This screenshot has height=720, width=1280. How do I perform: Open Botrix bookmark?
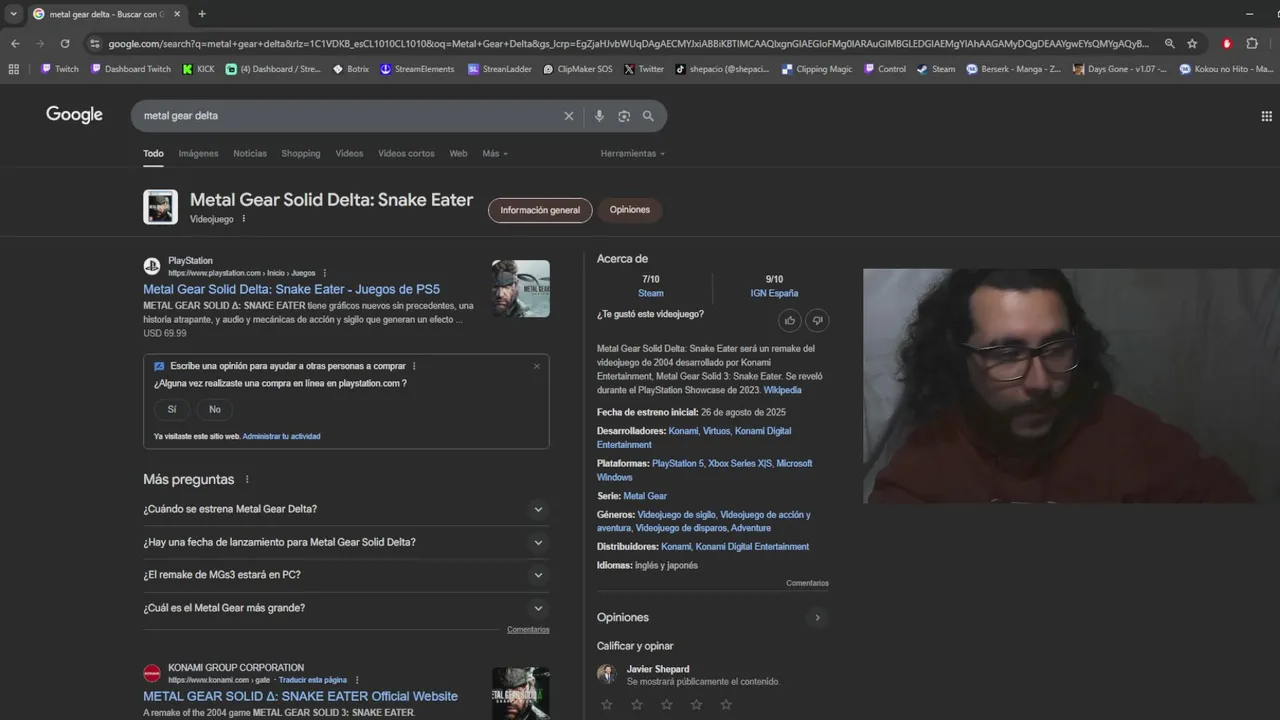351,69
